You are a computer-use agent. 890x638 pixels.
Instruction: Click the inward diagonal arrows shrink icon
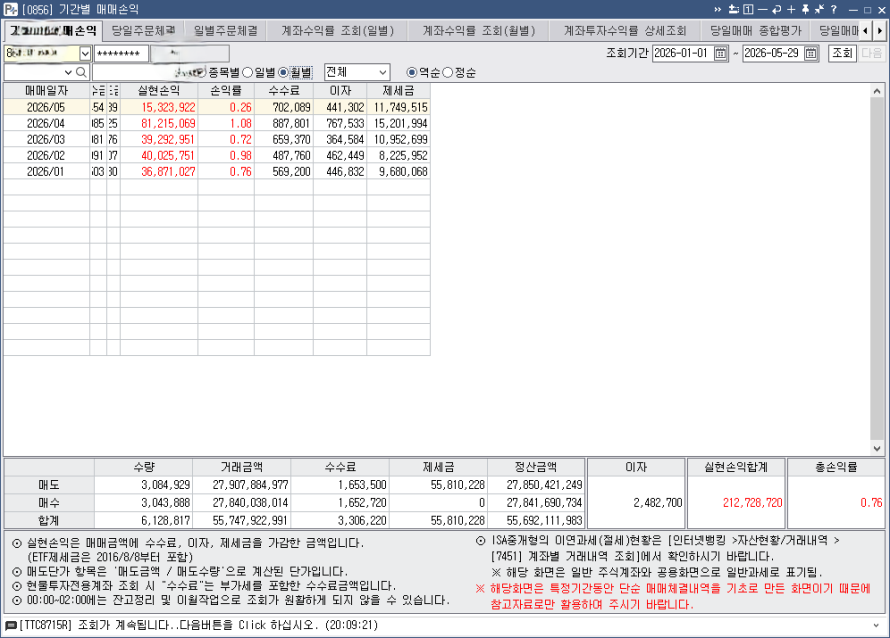[x=819, y=9]
